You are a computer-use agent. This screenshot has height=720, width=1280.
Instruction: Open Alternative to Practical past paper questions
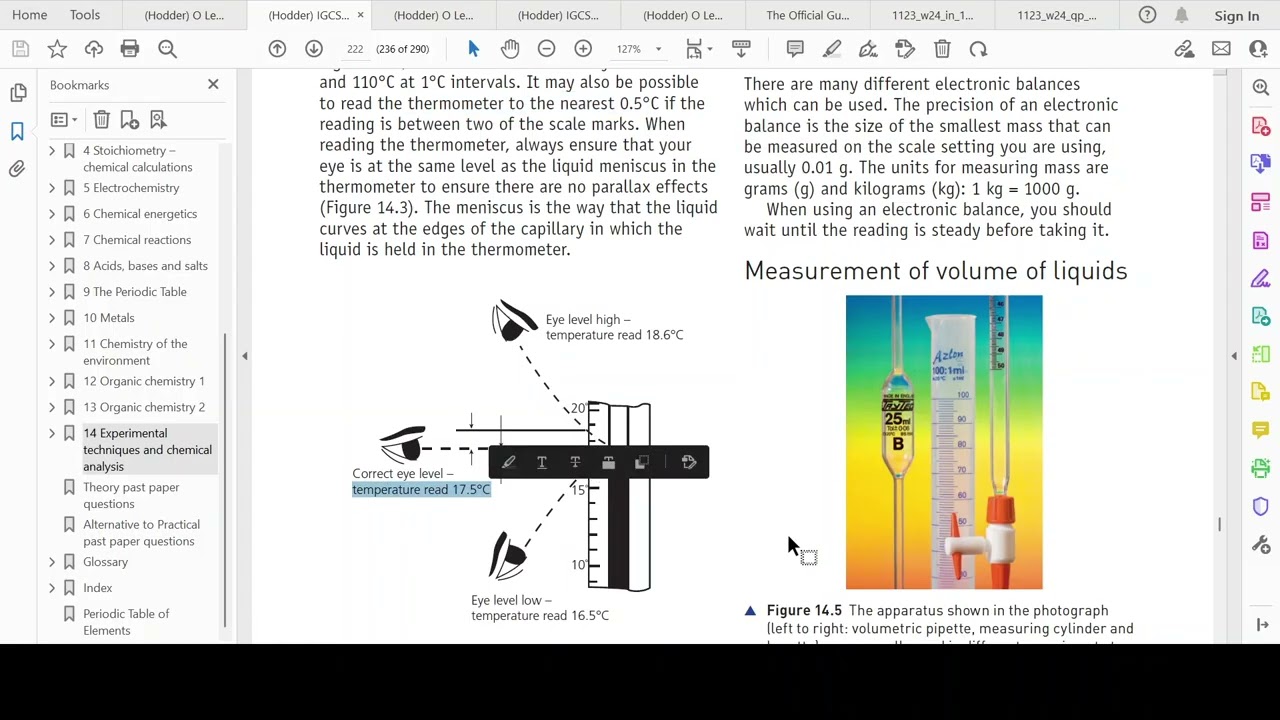[141, 533]
